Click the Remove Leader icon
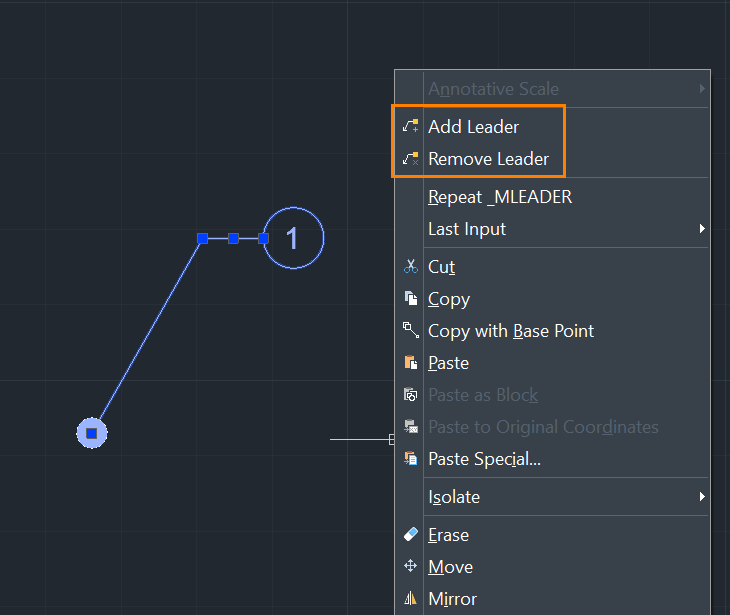This screenshot has width=730, height=615. [410, 159]
